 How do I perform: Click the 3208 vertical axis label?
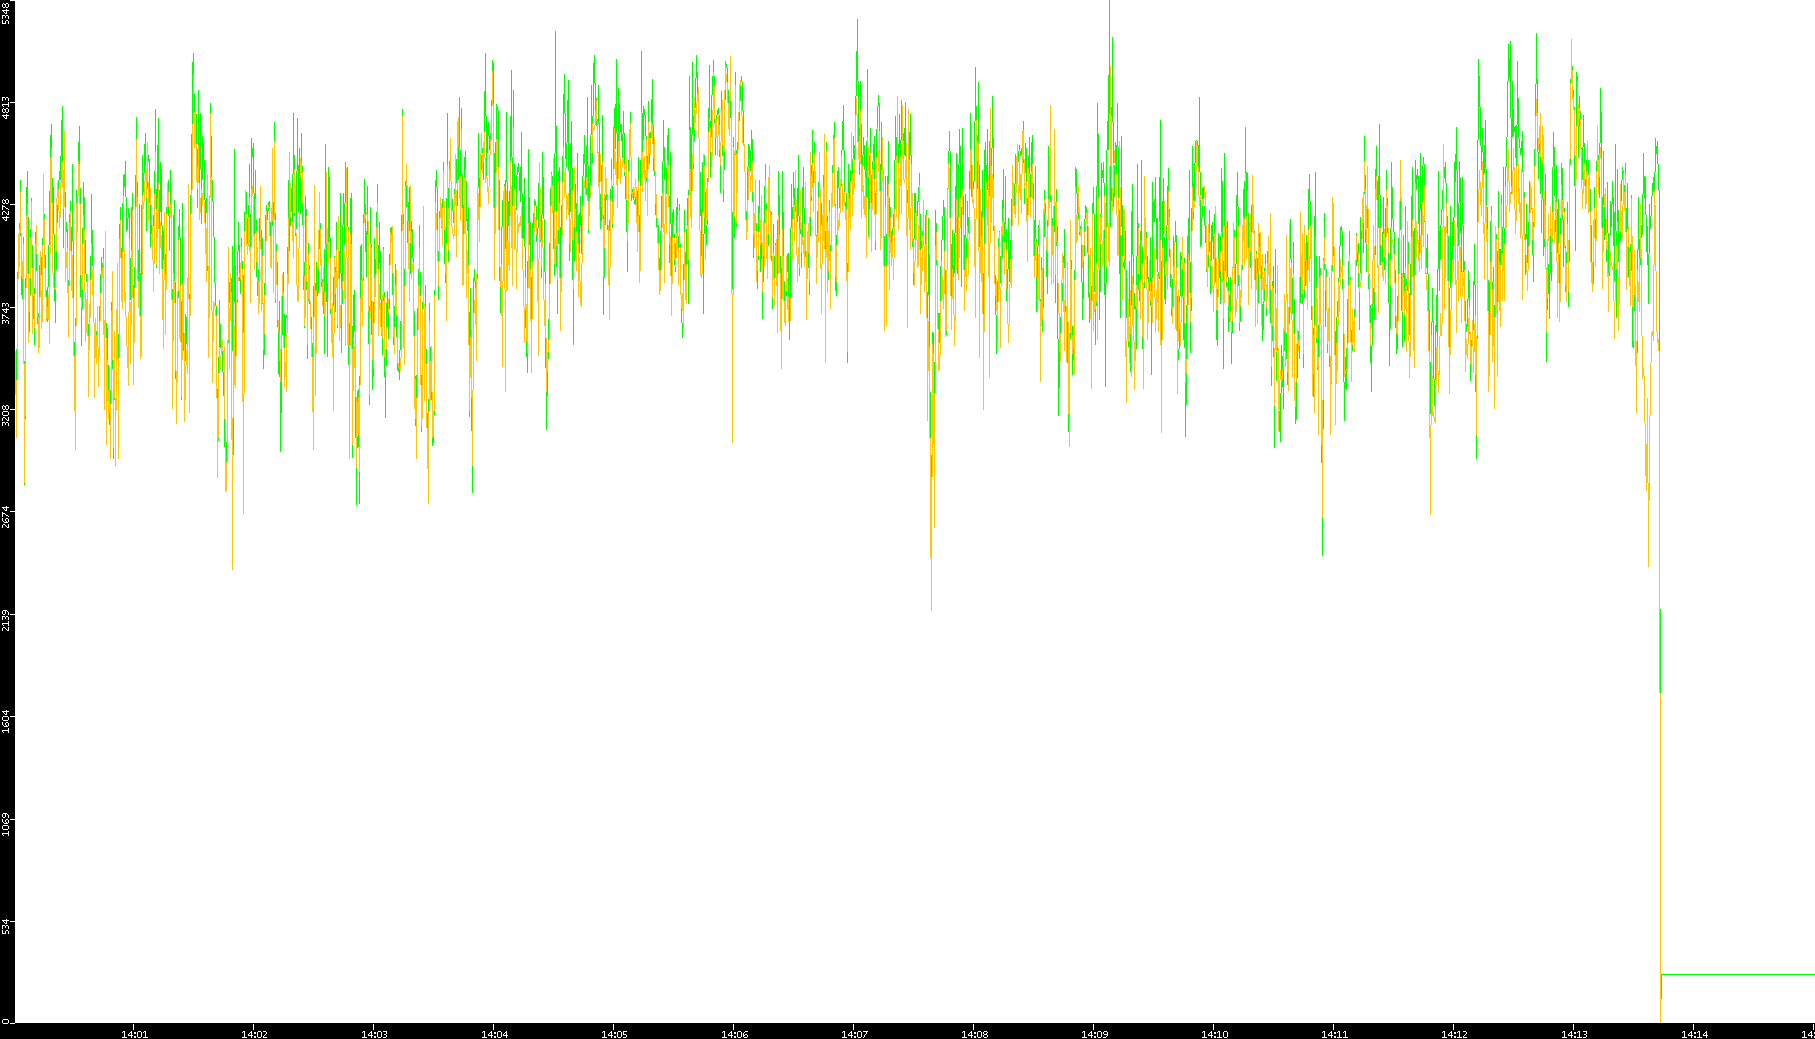pyautogui.click(x=6, y=416)
